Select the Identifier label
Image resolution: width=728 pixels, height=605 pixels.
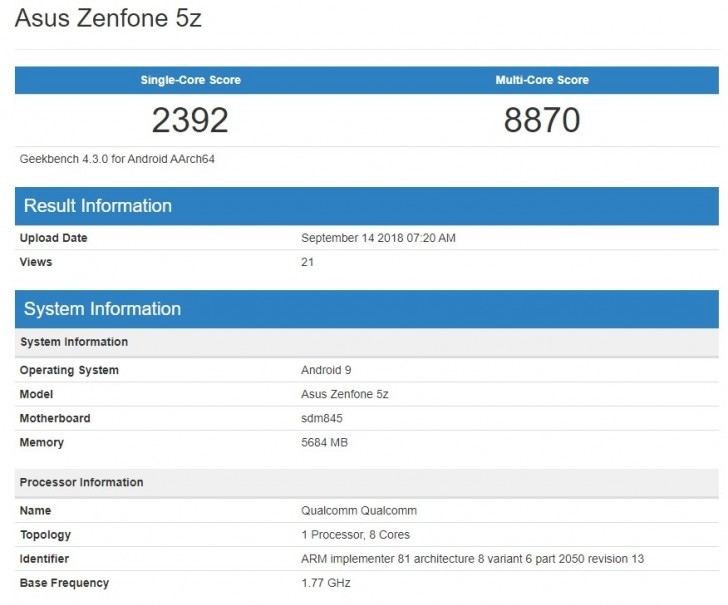click(44, 559)
